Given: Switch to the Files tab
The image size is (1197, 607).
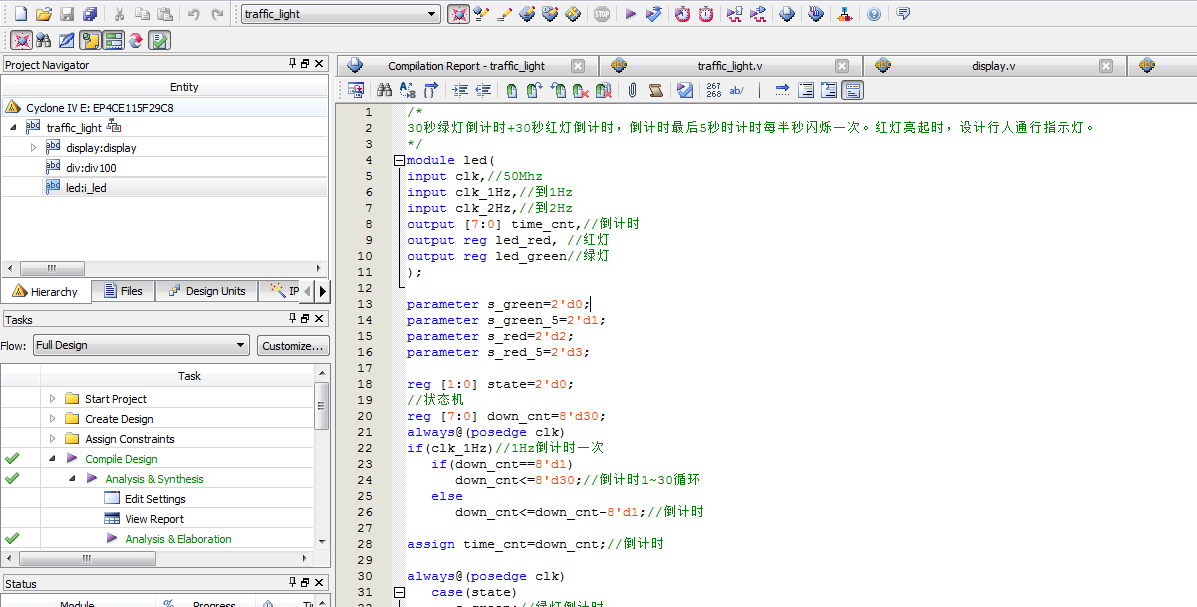Looking at the screenshot, I should click(122, 291).
